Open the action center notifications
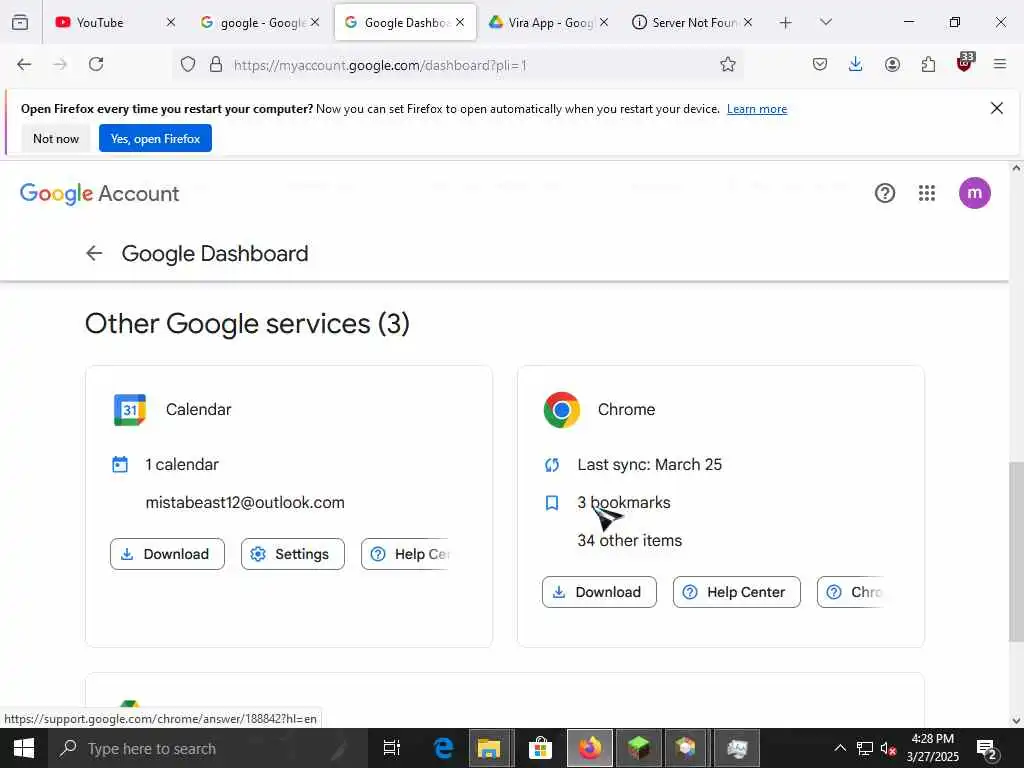This screenshot has height=768, width=1024. click(986, 749)
